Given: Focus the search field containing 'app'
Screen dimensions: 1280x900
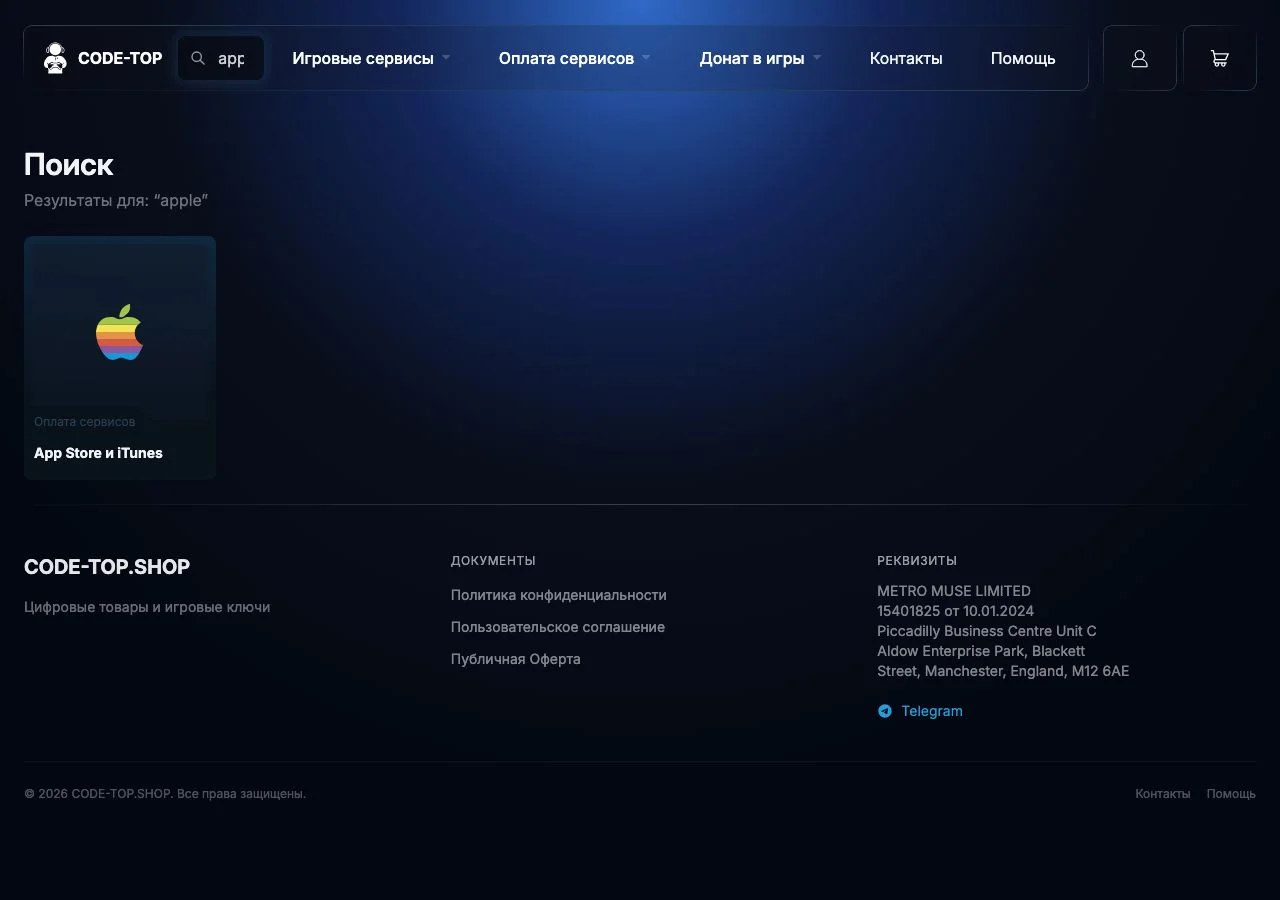Looking at the screenshot, I should (221, 58).
